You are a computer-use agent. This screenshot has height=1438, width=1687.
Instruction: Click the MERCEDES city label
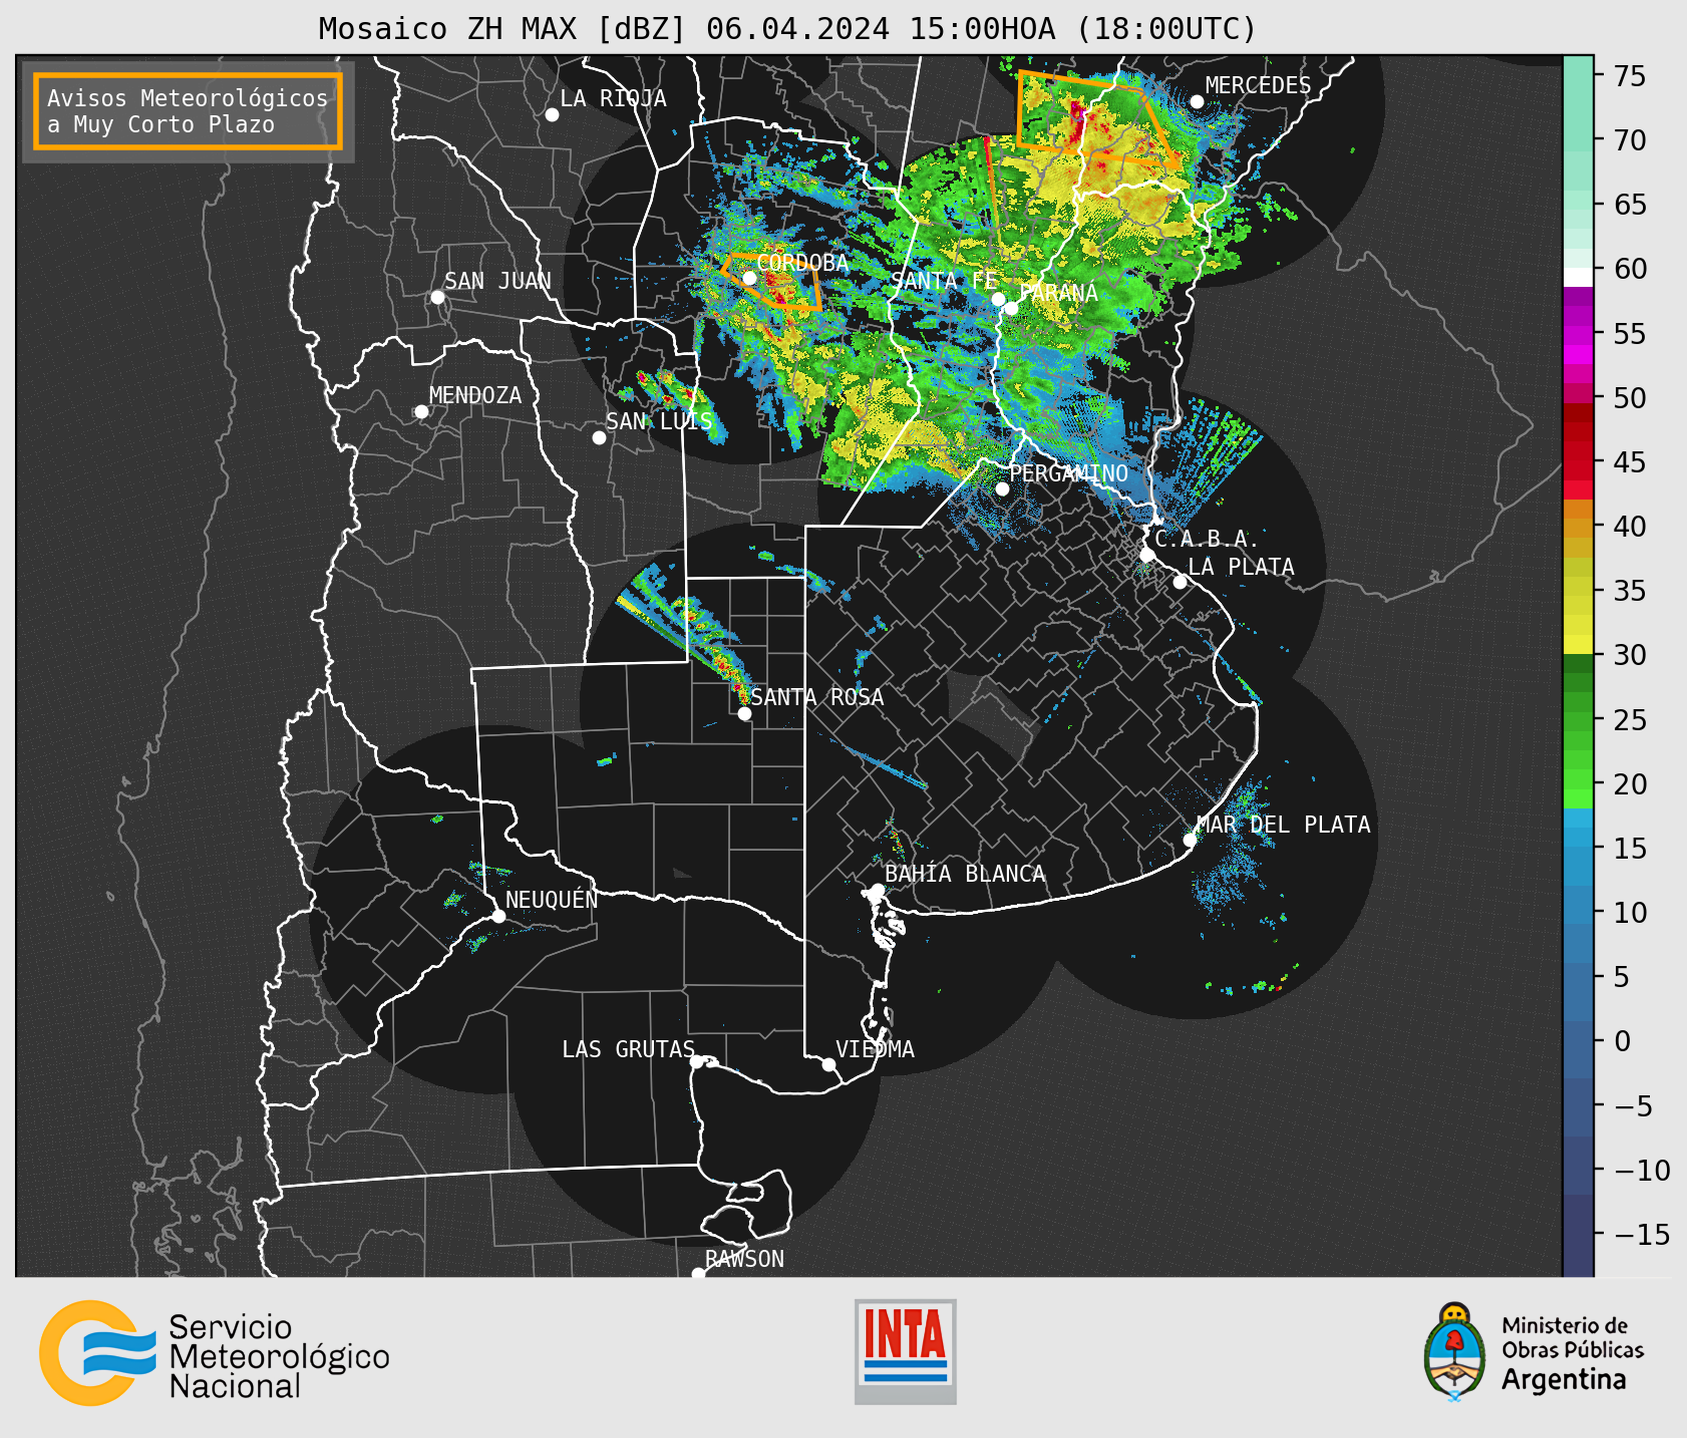pyautogui.click(x=1258, y=85)
